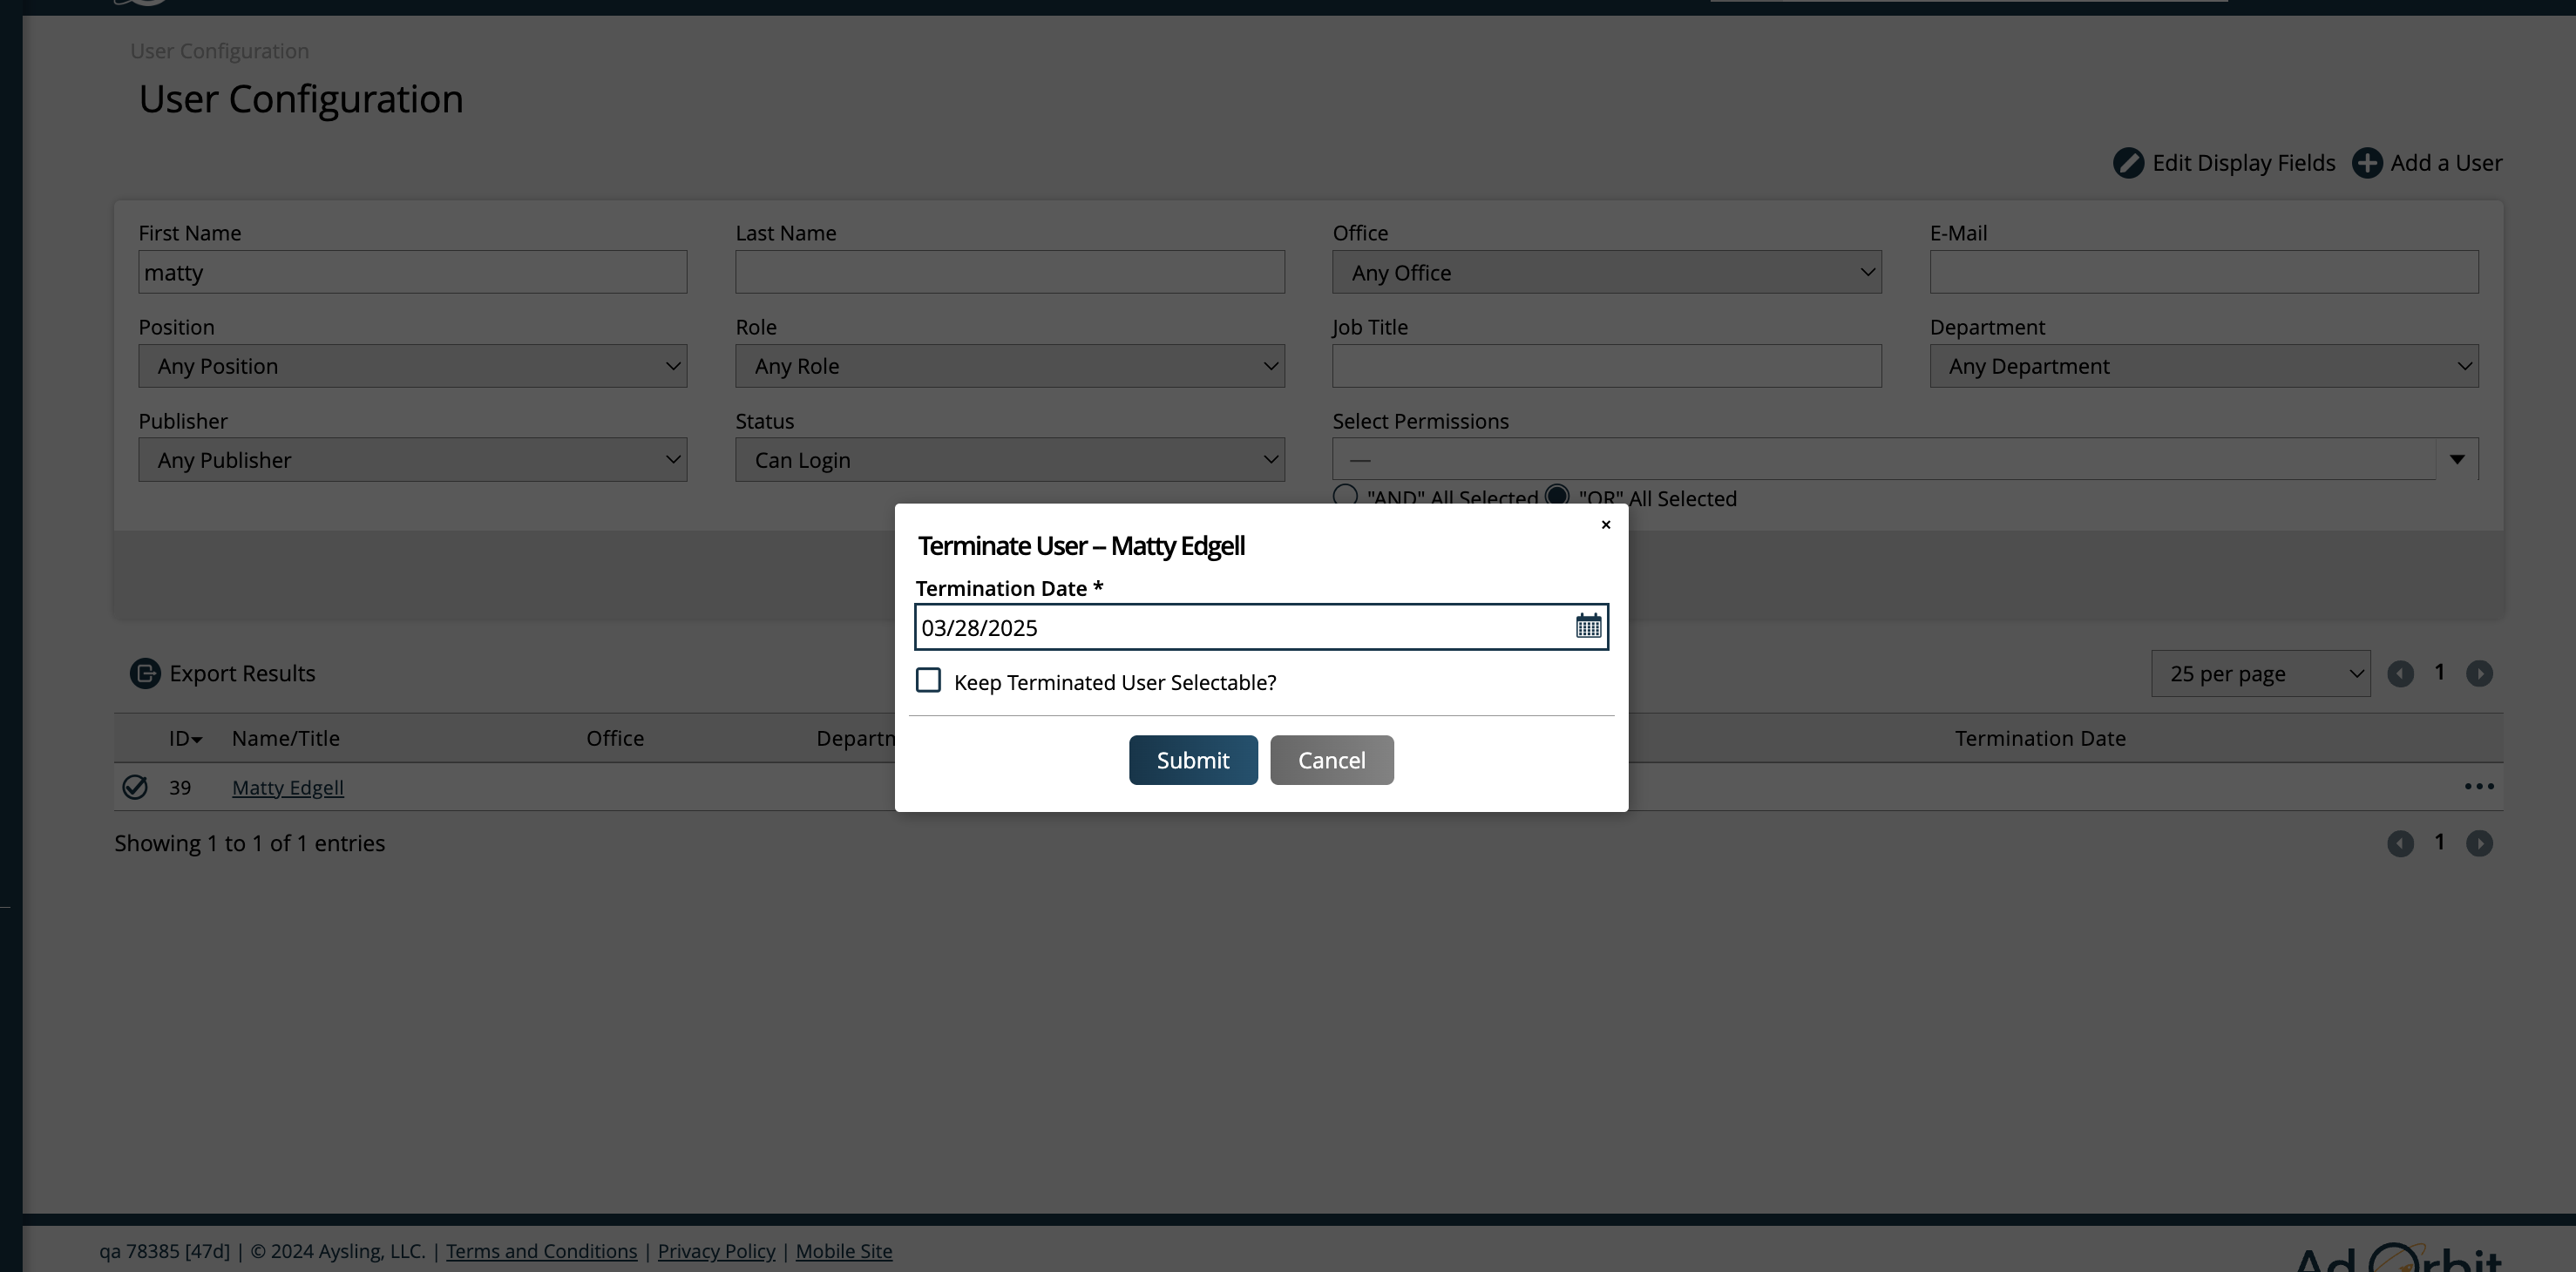Viewport: 2576px width, 1272px height.
Task: Open the Department dropdown
Action: (2203, 366)
